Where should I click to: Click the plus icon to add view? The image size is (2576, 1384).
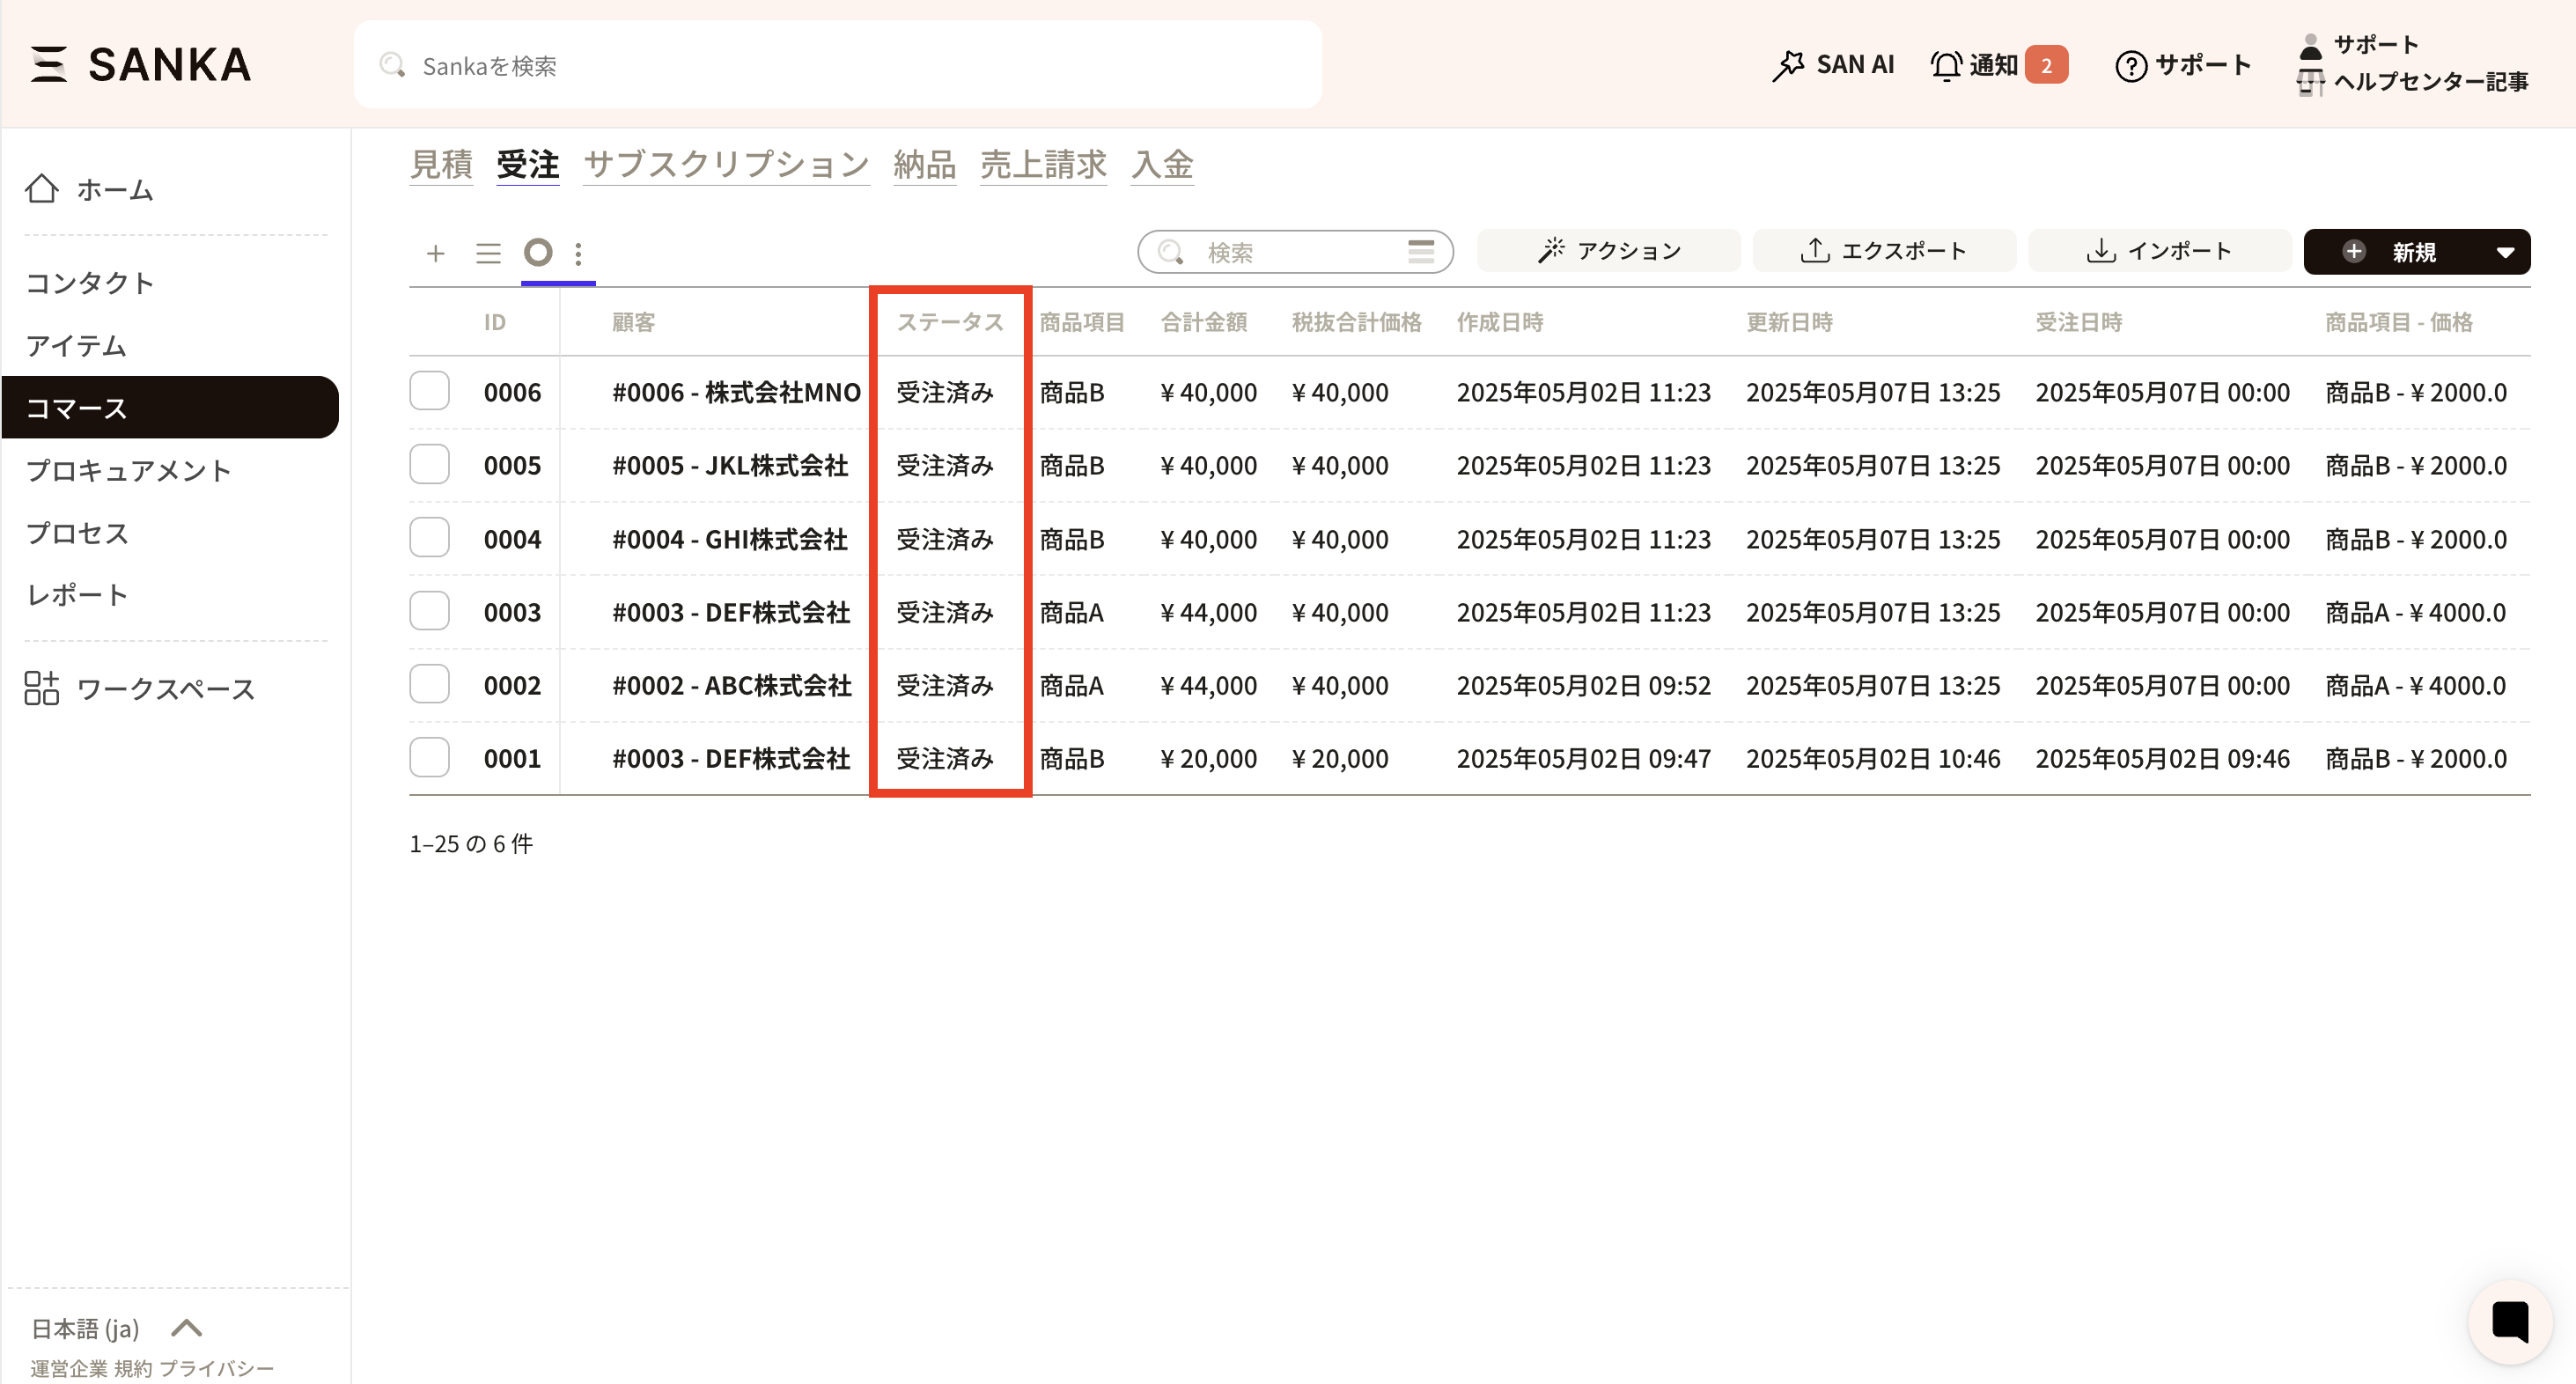coord(435,253)
